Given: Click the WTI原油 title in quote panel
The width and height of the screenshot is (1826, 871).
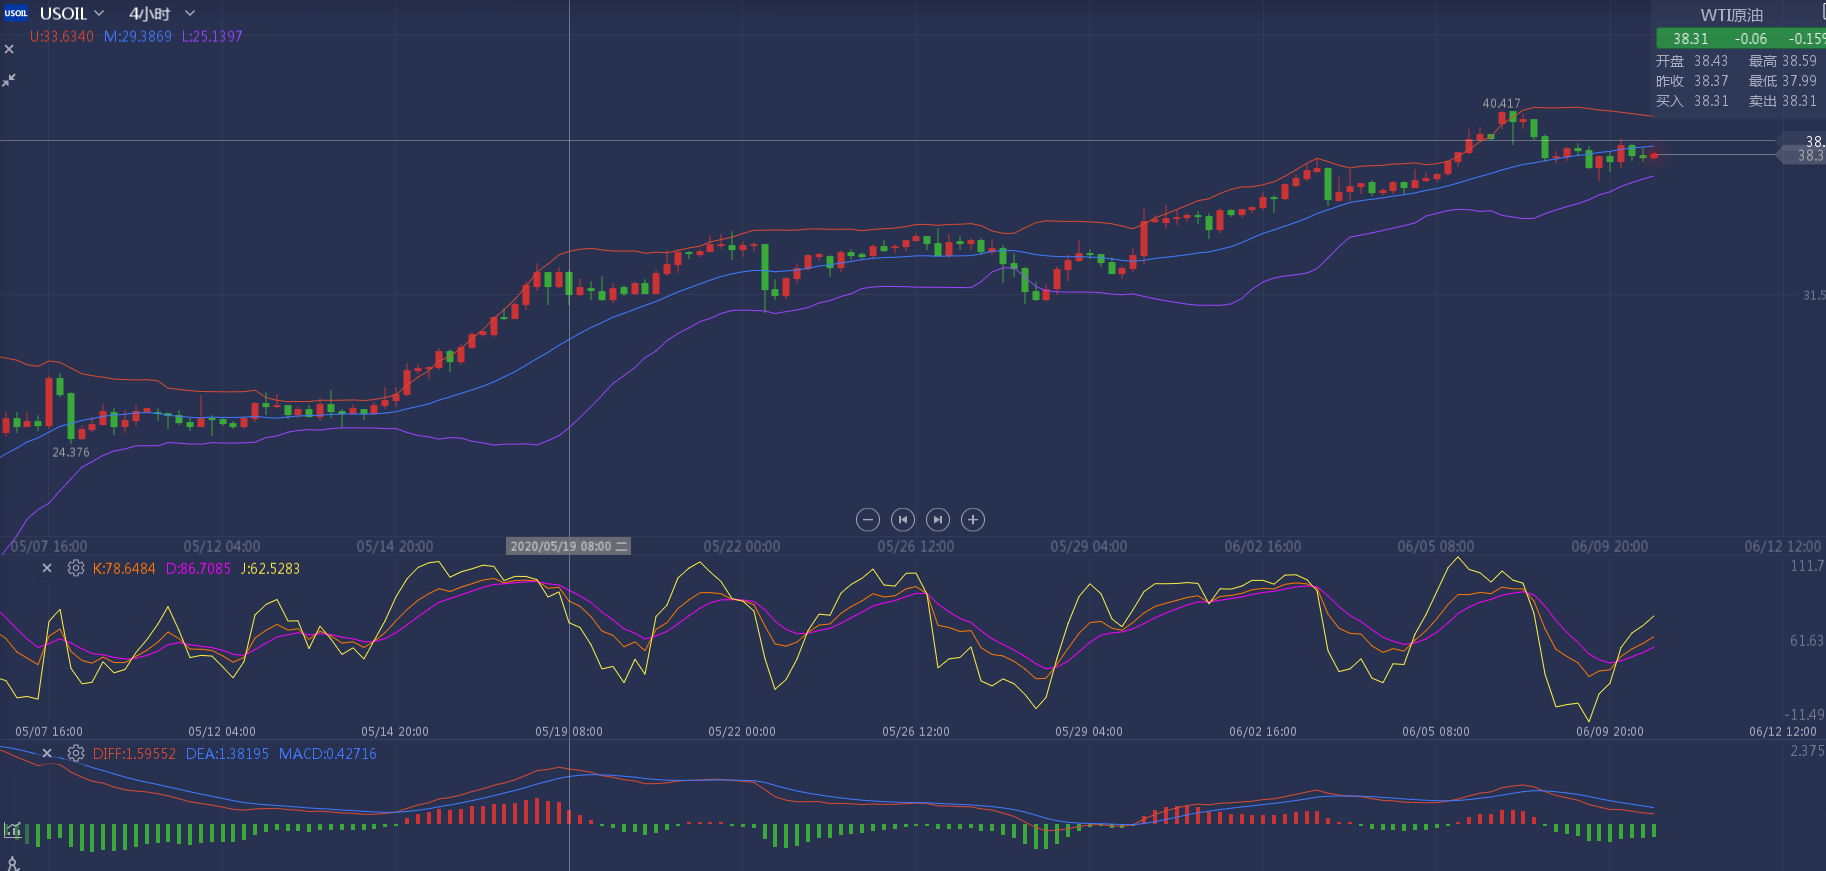Looking at the screenshot, I should [1731, 15].
